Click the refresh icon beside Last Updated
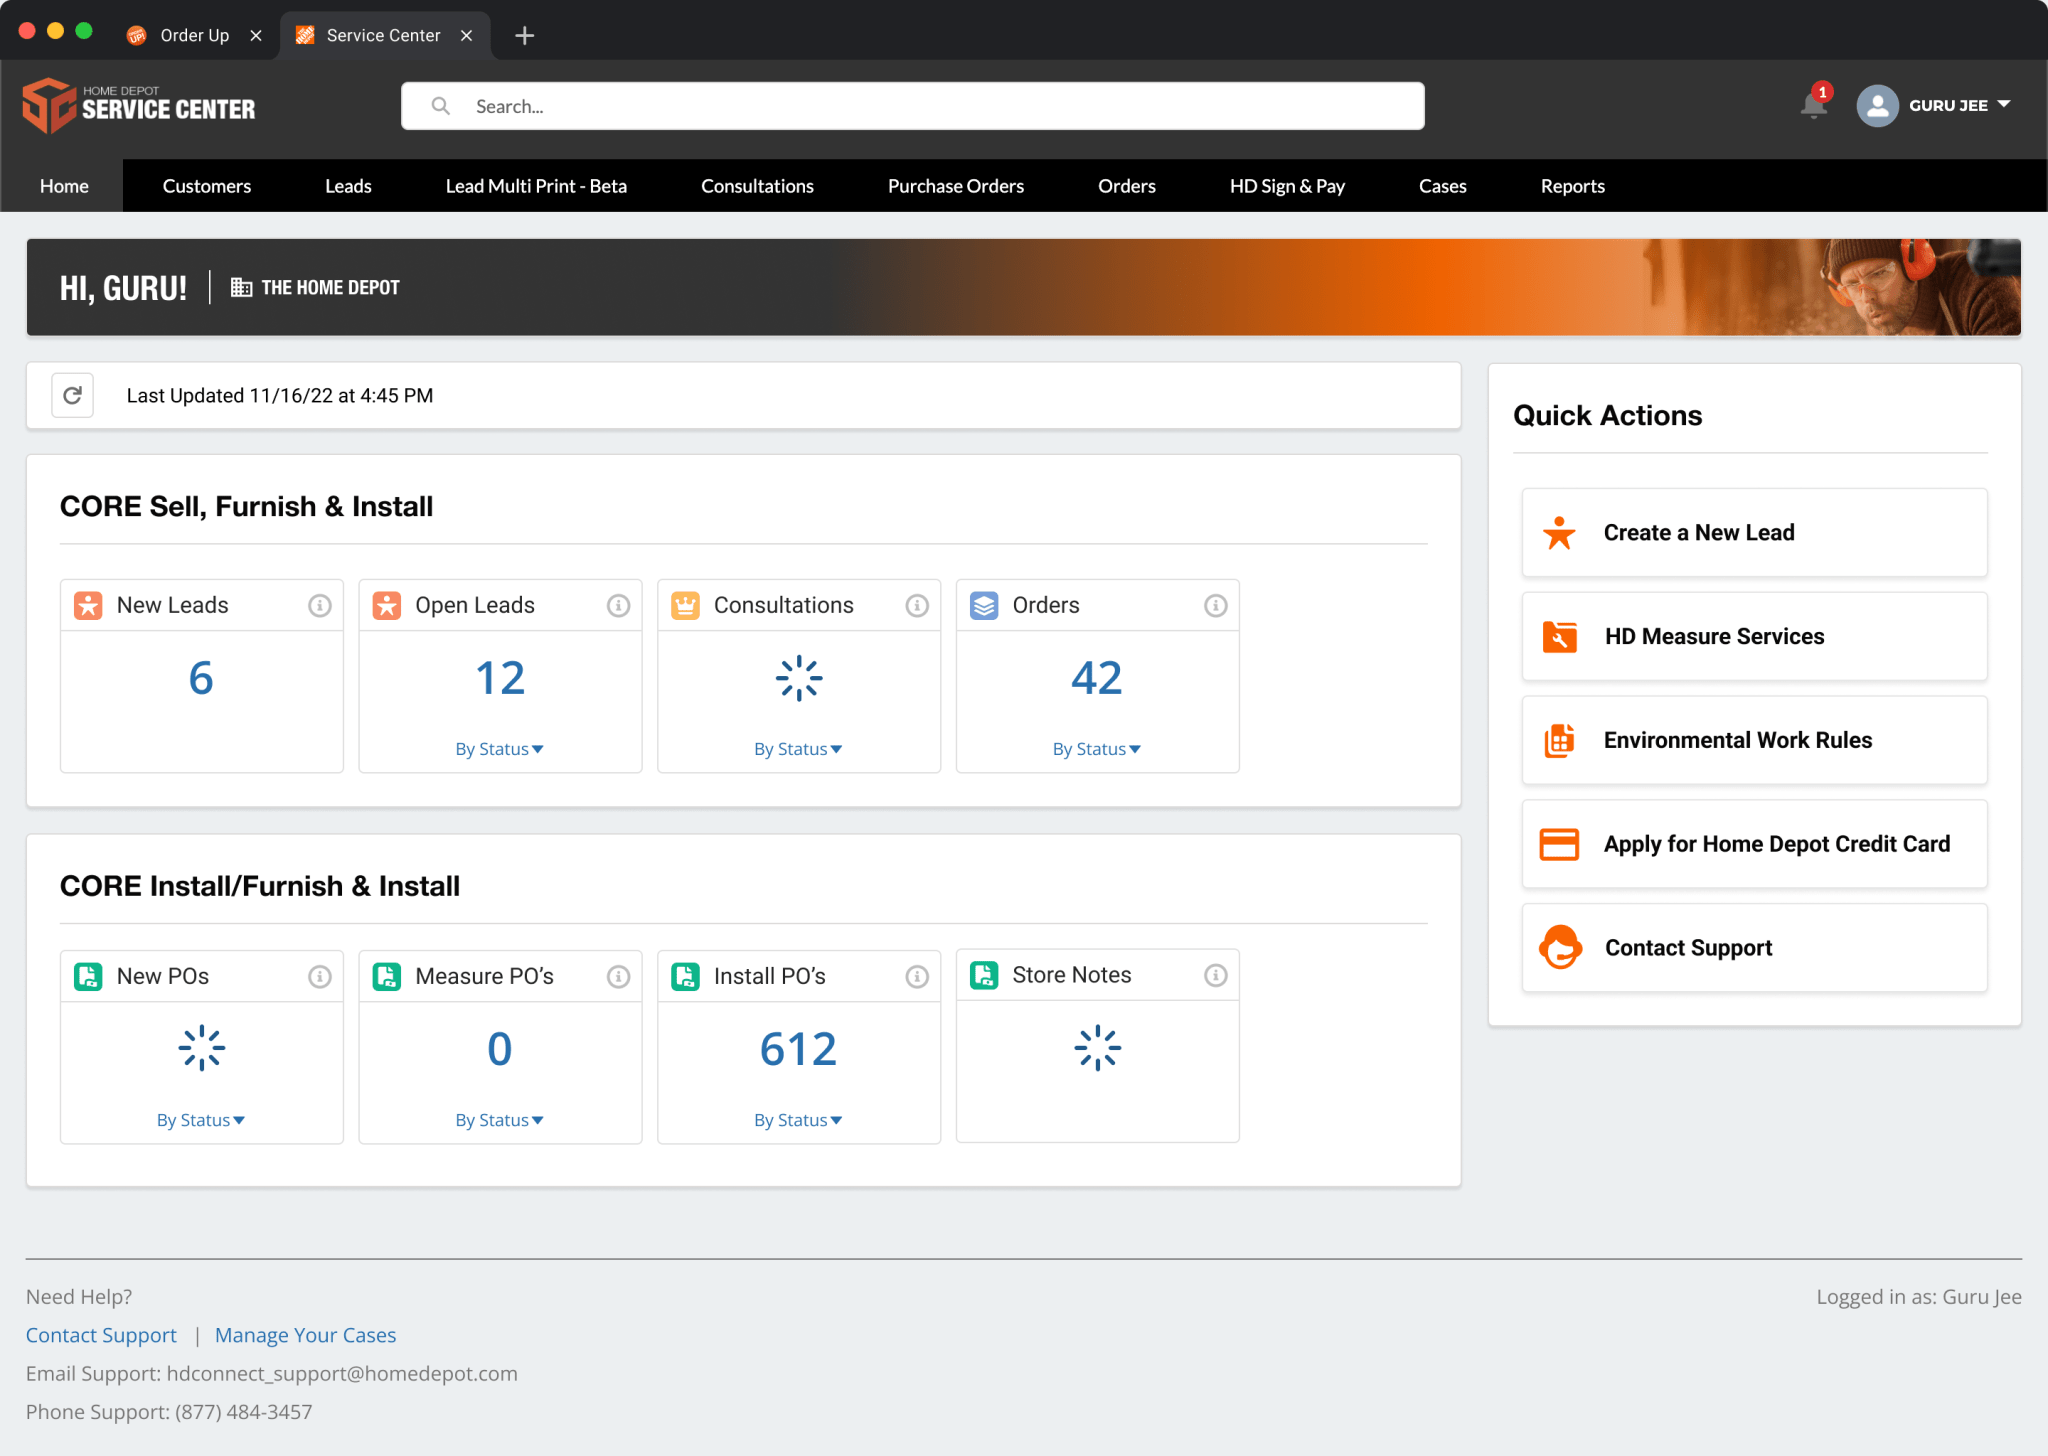The height and width of the screenshot is (1456, 2048). click(x=73, y=396)
